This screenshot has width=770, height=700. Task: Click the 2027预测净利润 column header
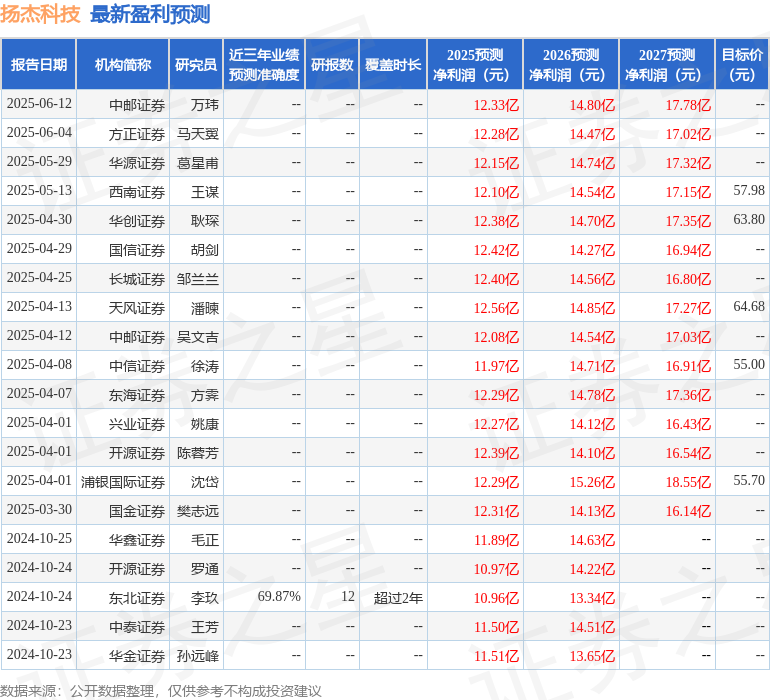click(x=667, y=65)
